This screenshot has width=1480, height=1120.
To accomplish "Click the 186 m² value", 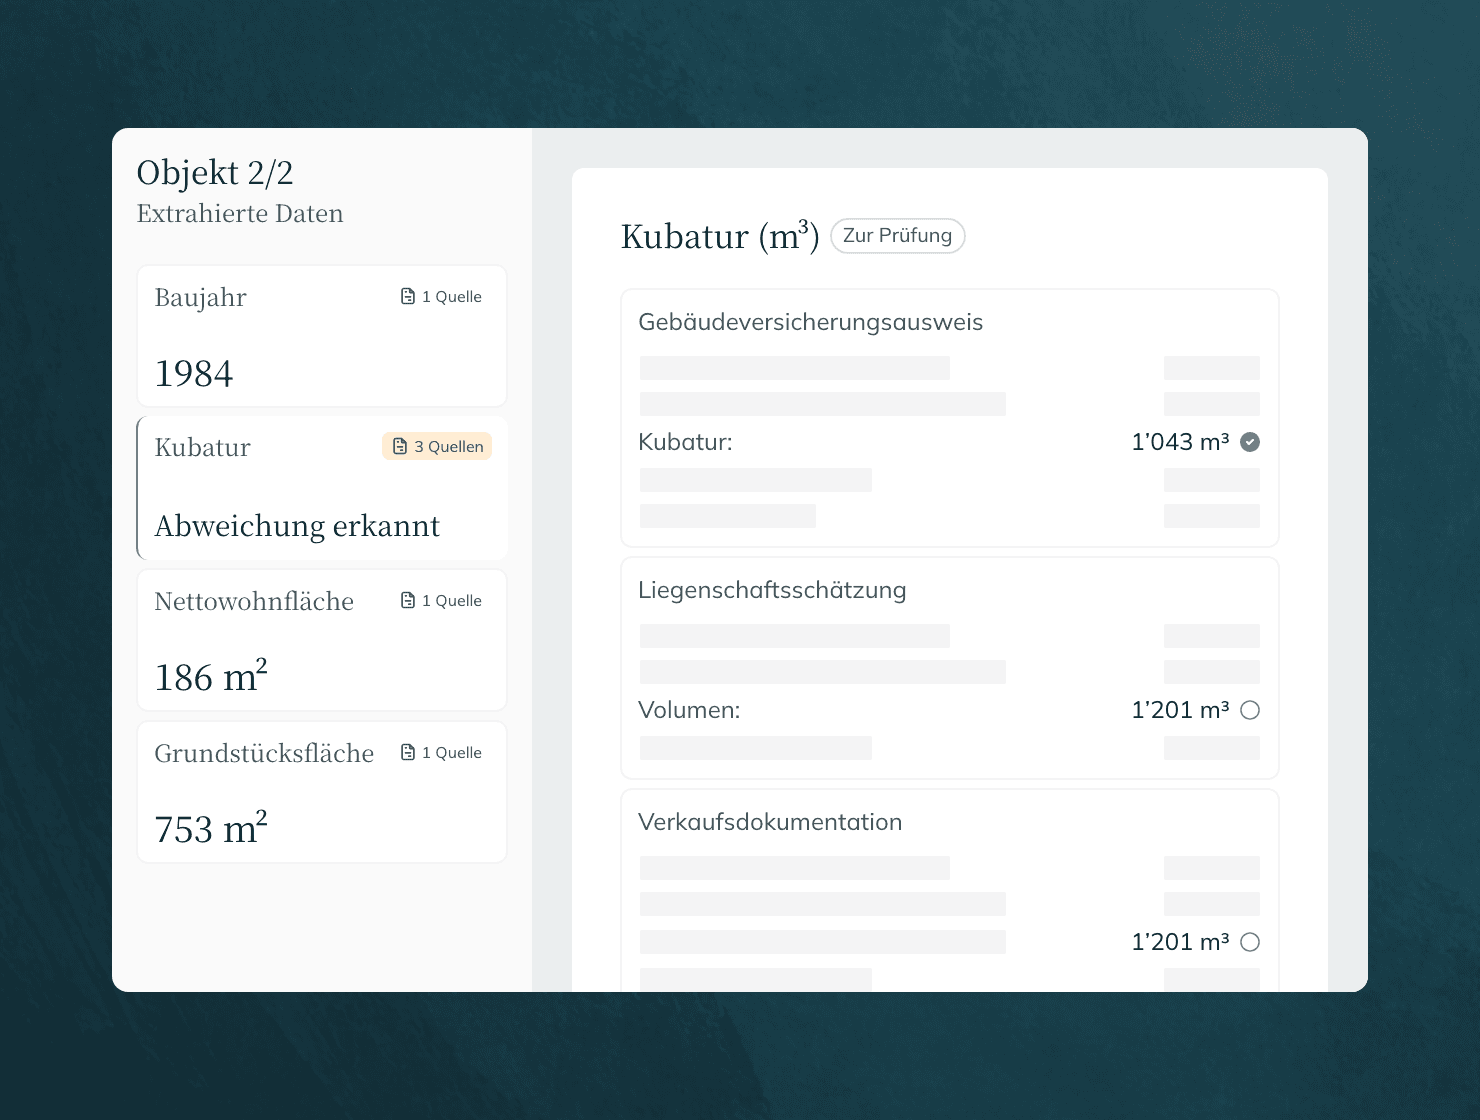I will point(211,677).
